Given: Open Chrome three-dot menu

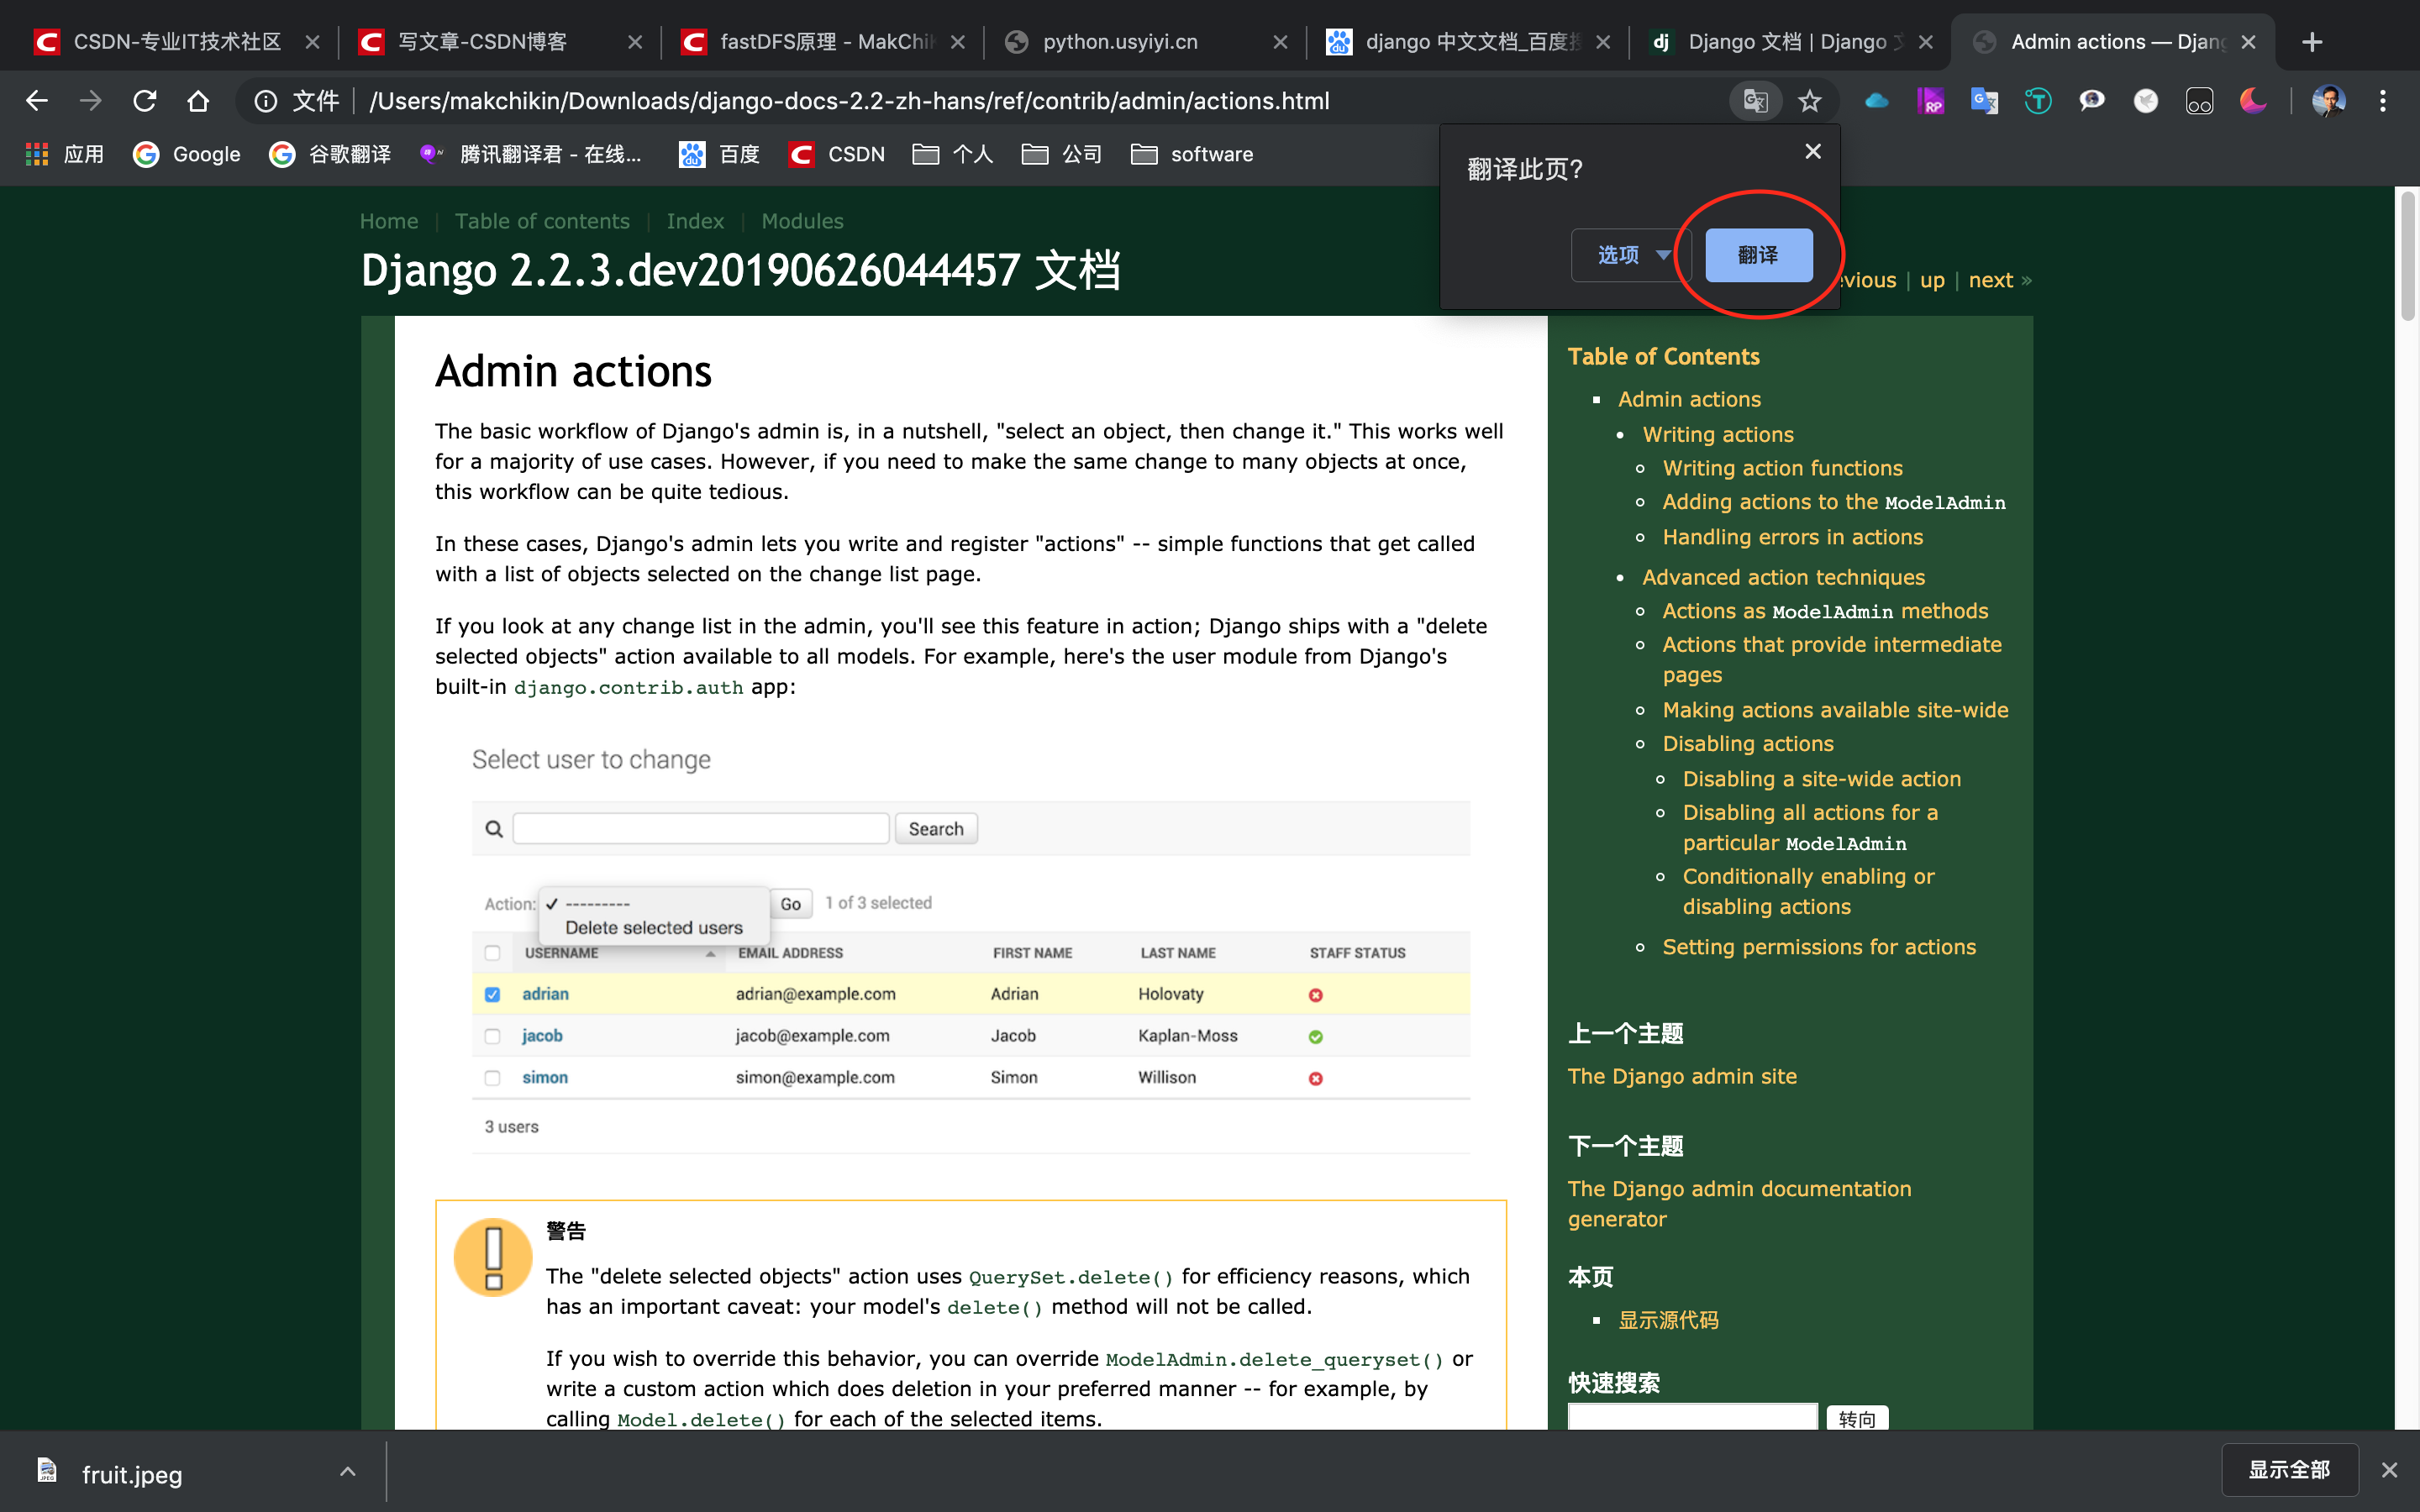Looking at the screenshot, I should coord(2383,101).
